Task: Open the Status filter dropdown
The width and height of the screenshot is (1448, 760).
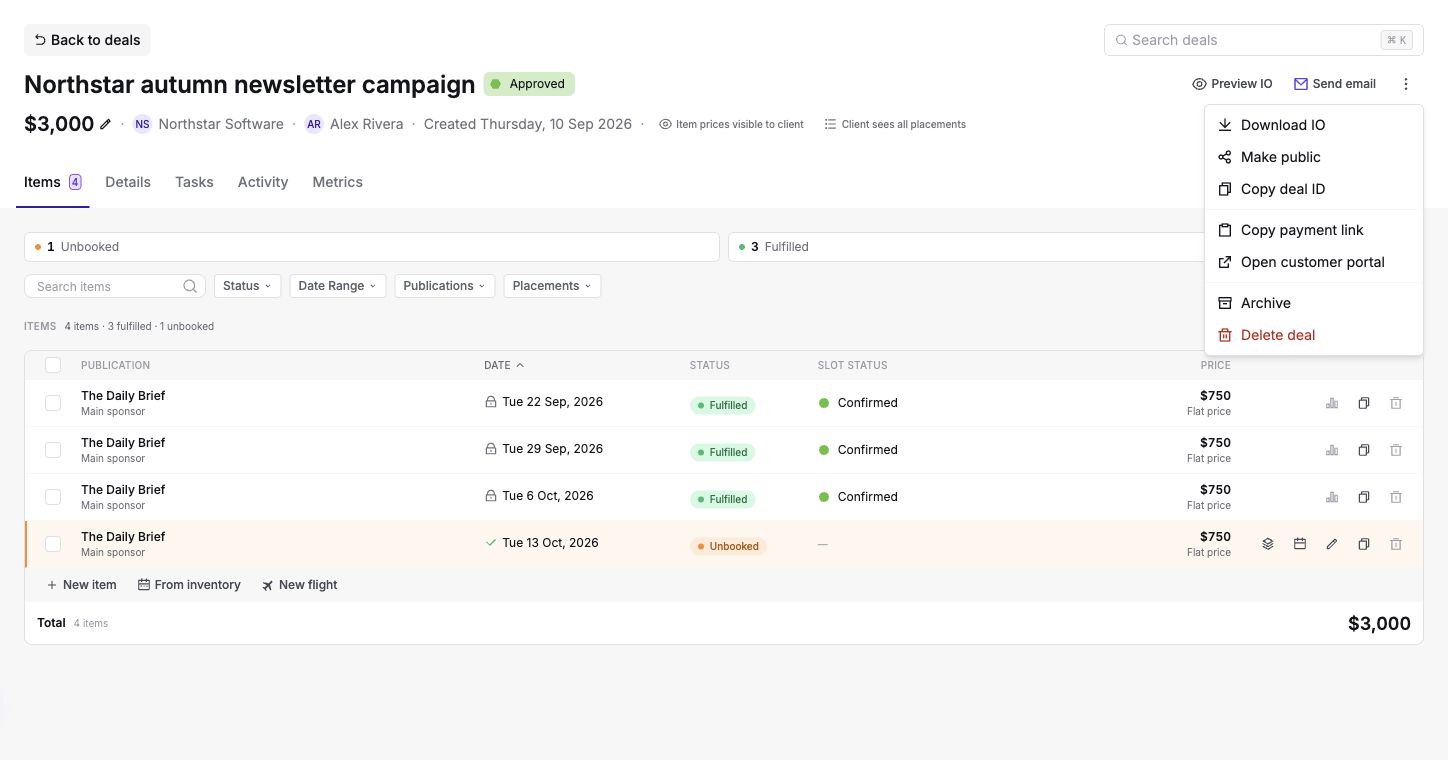Action: pos(247,286)
